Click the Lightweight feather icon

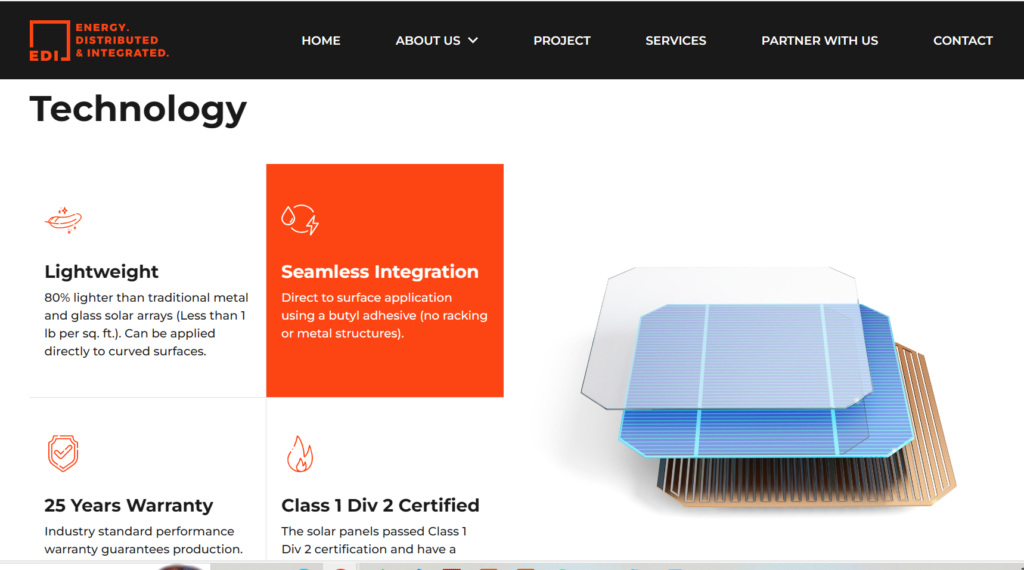(63, 220)
